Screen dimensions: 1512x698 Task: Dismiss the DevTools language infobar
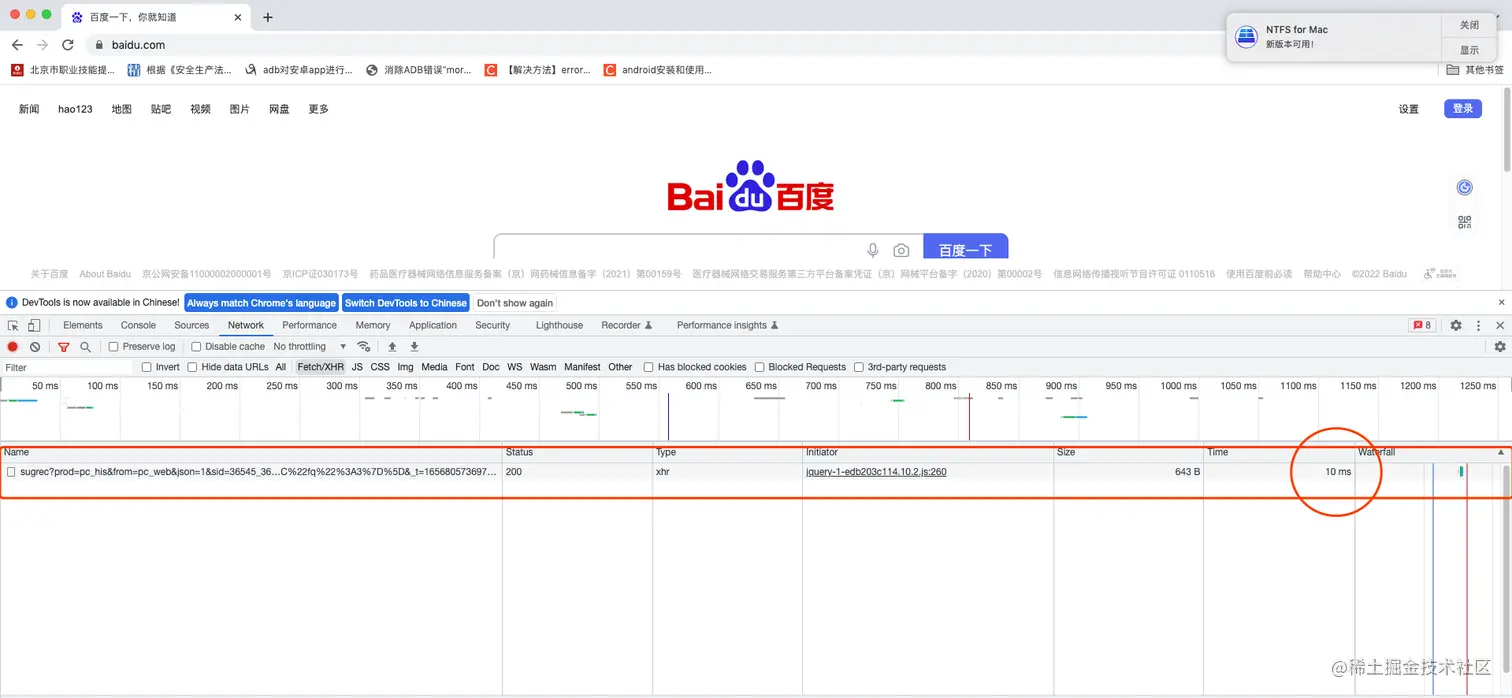[1501, 302]
